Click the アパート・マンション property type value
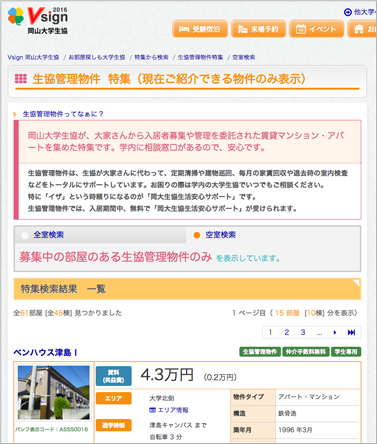 tap(309, 397)
